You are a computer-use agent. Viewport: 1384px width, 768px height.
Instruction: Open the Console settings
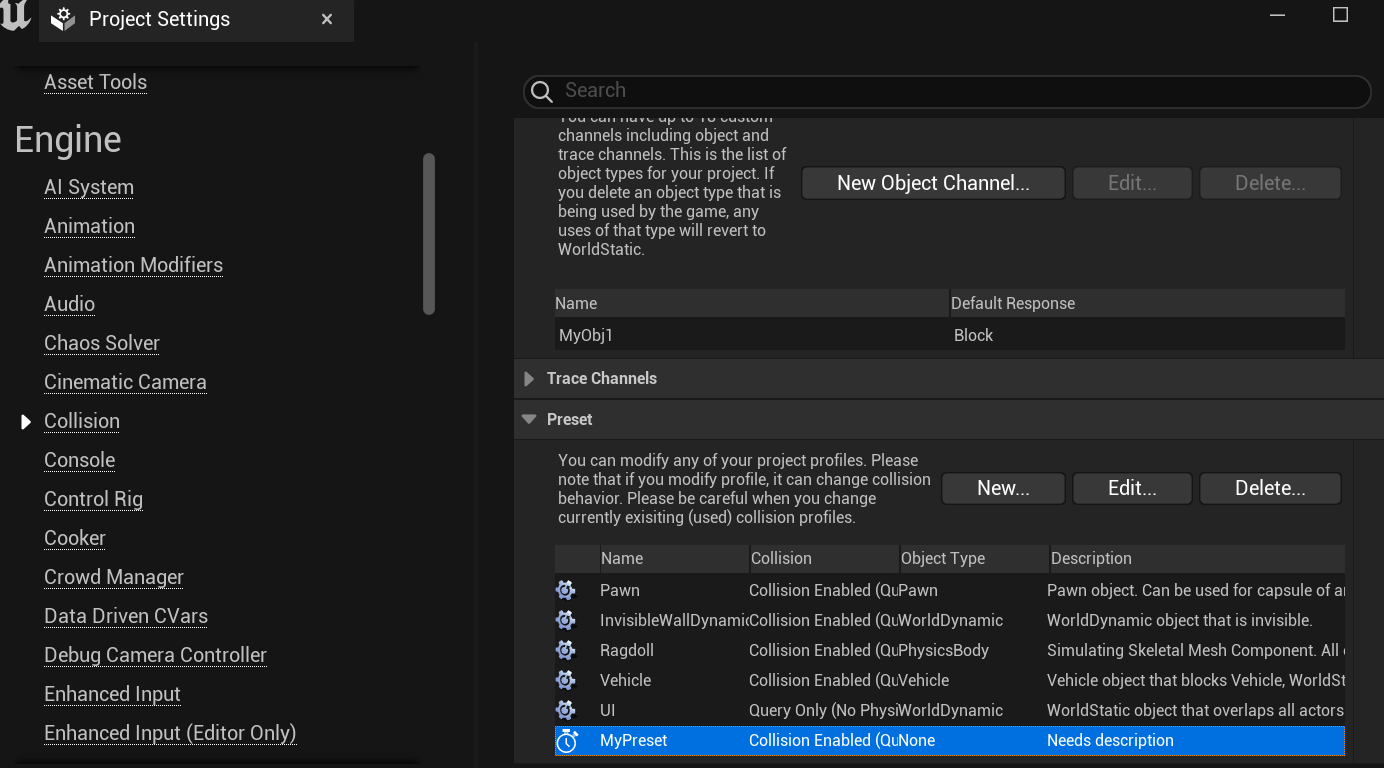[x=79, y=460]
